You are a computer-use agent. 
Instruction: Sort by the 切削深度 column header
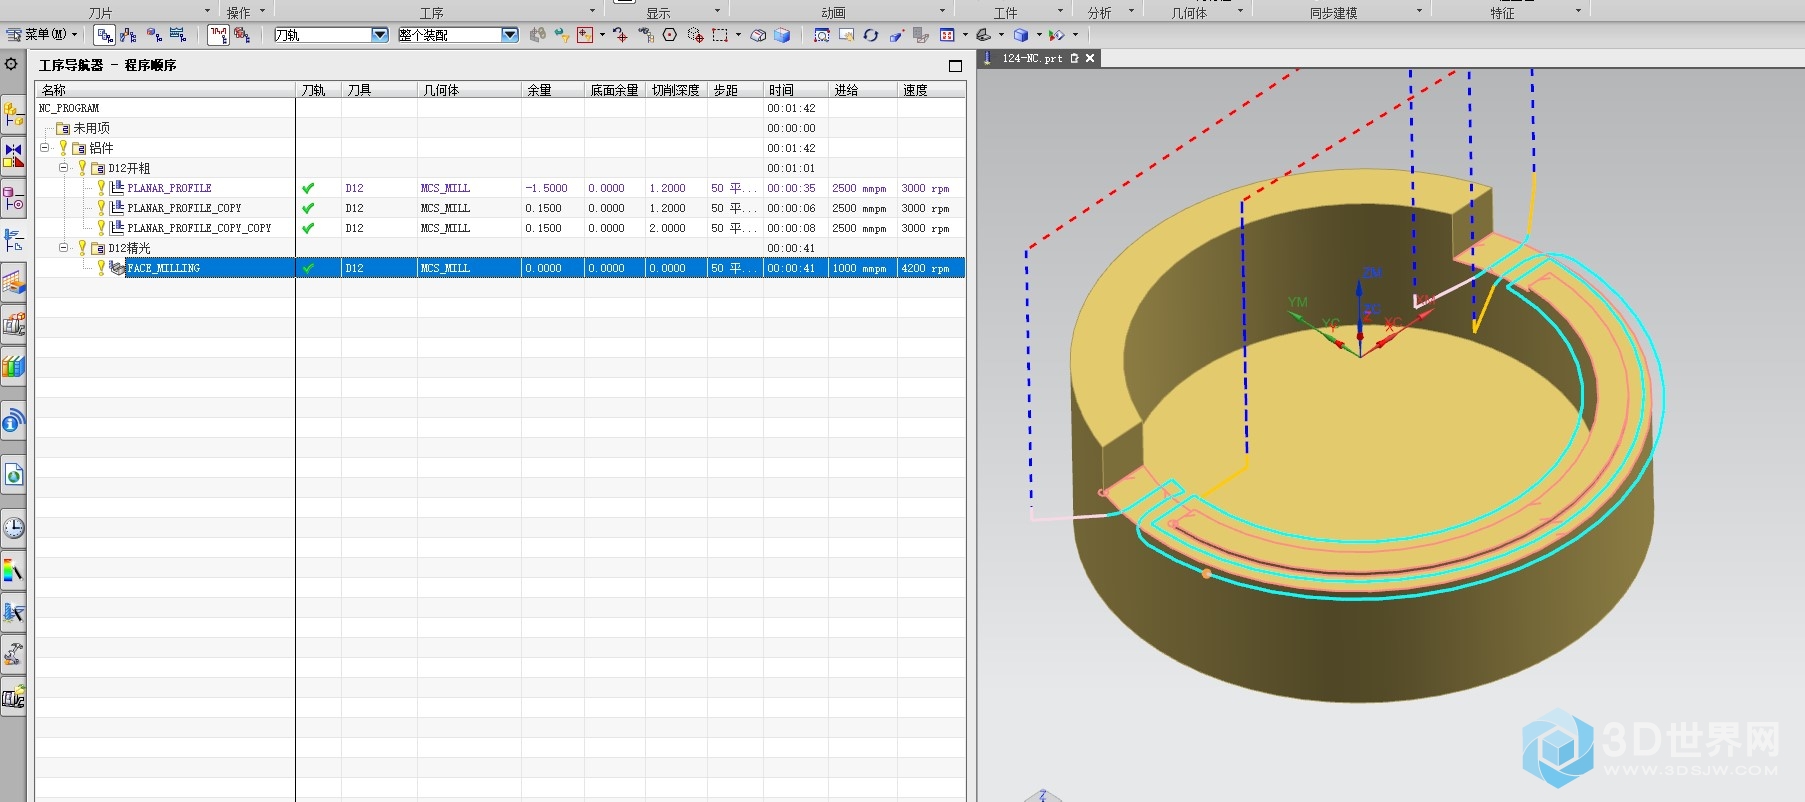pyautogui.click(x=676, y=90)
